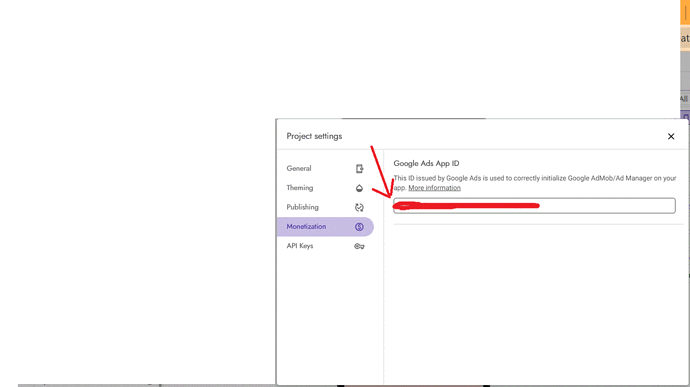The width and height of the screenshot is (690, 387).
Task: Click the API Keys key icon
Action: [359, 246]
